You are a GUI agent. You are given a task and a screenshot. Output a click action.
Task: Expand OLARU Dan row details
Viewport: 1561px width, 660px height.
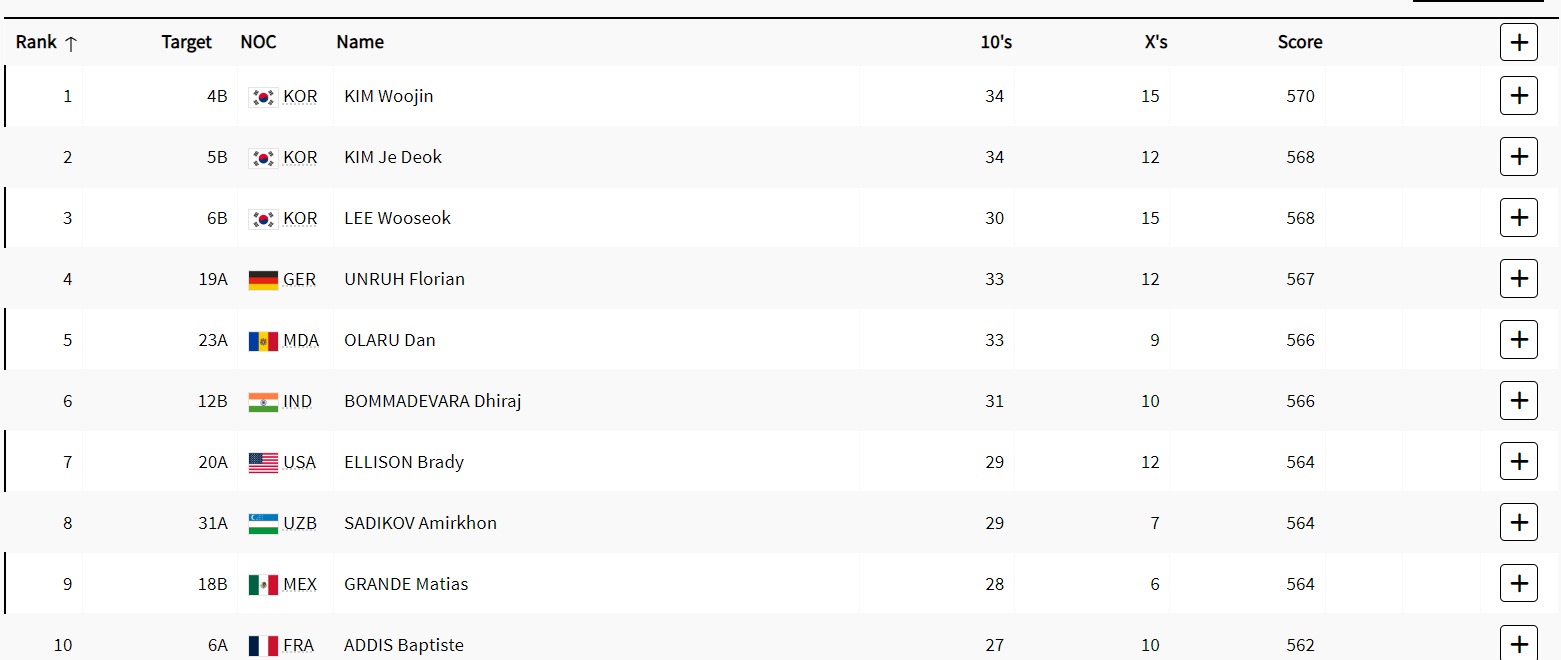pyautogui.click(x=1518, y=340)
